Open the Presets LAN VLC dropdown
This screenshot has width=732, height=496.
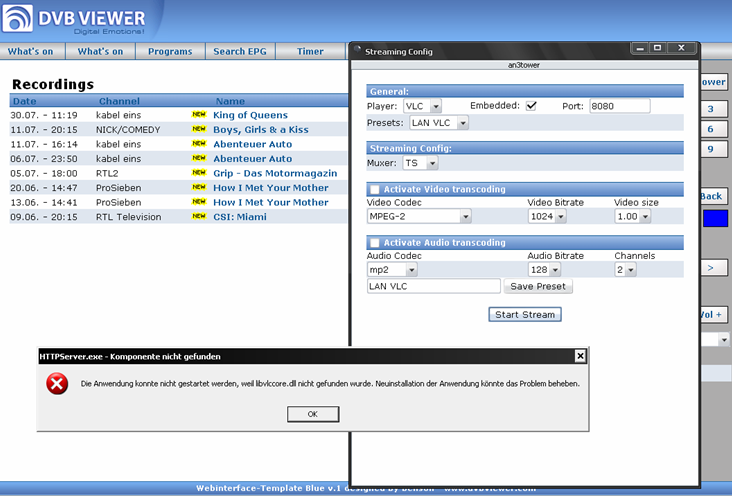(x=439, y=123)
